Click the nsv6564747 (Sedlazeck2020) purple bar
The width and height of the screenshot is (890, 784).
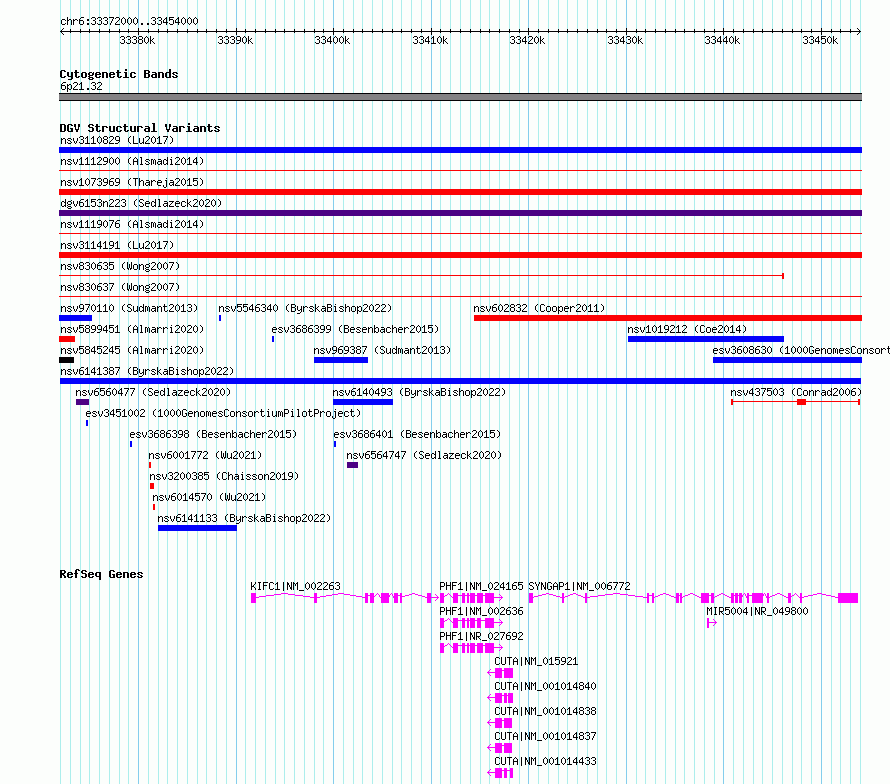352,465
